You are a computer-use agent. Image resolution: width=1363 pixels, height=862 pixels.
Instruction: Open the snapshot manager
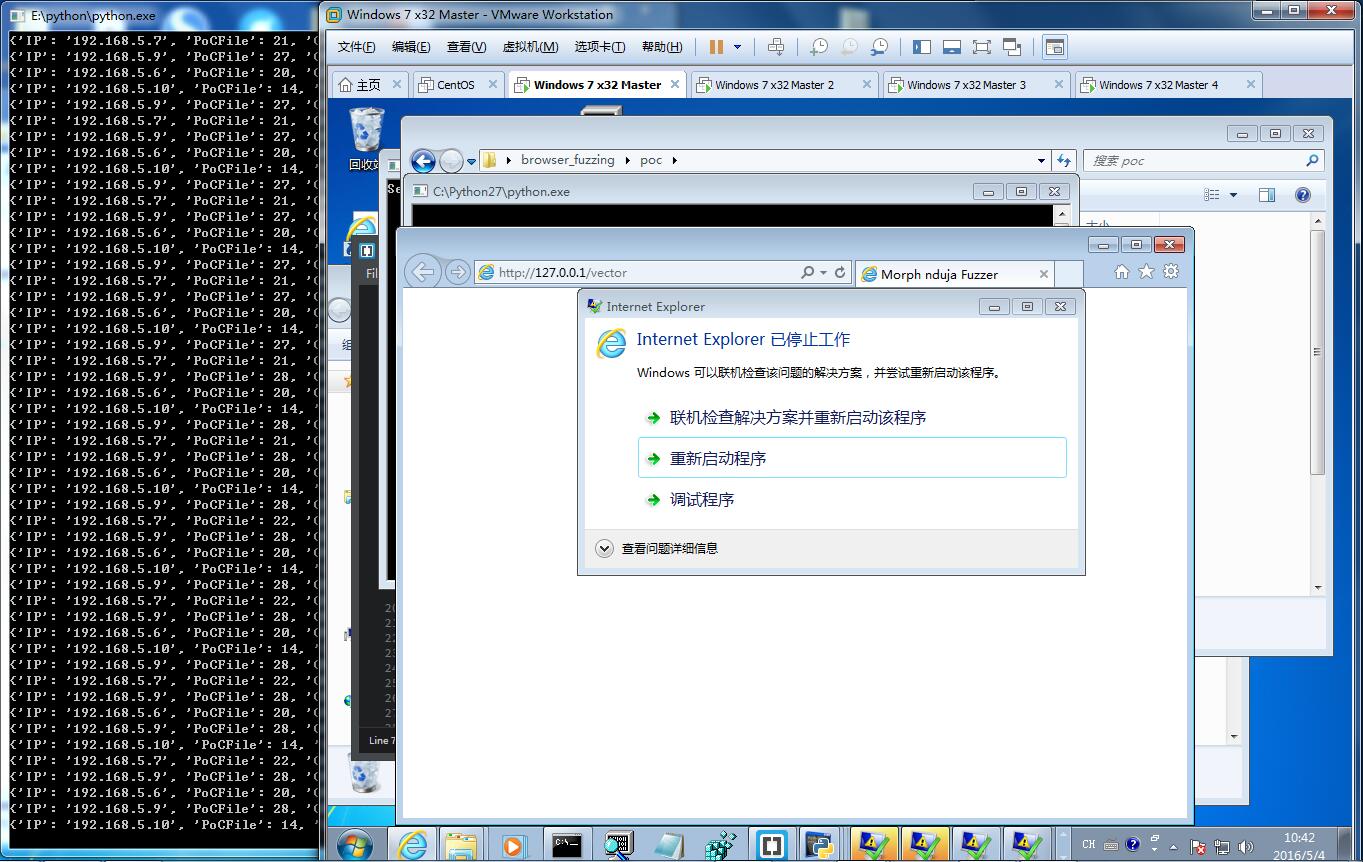(x=879, y=47)
